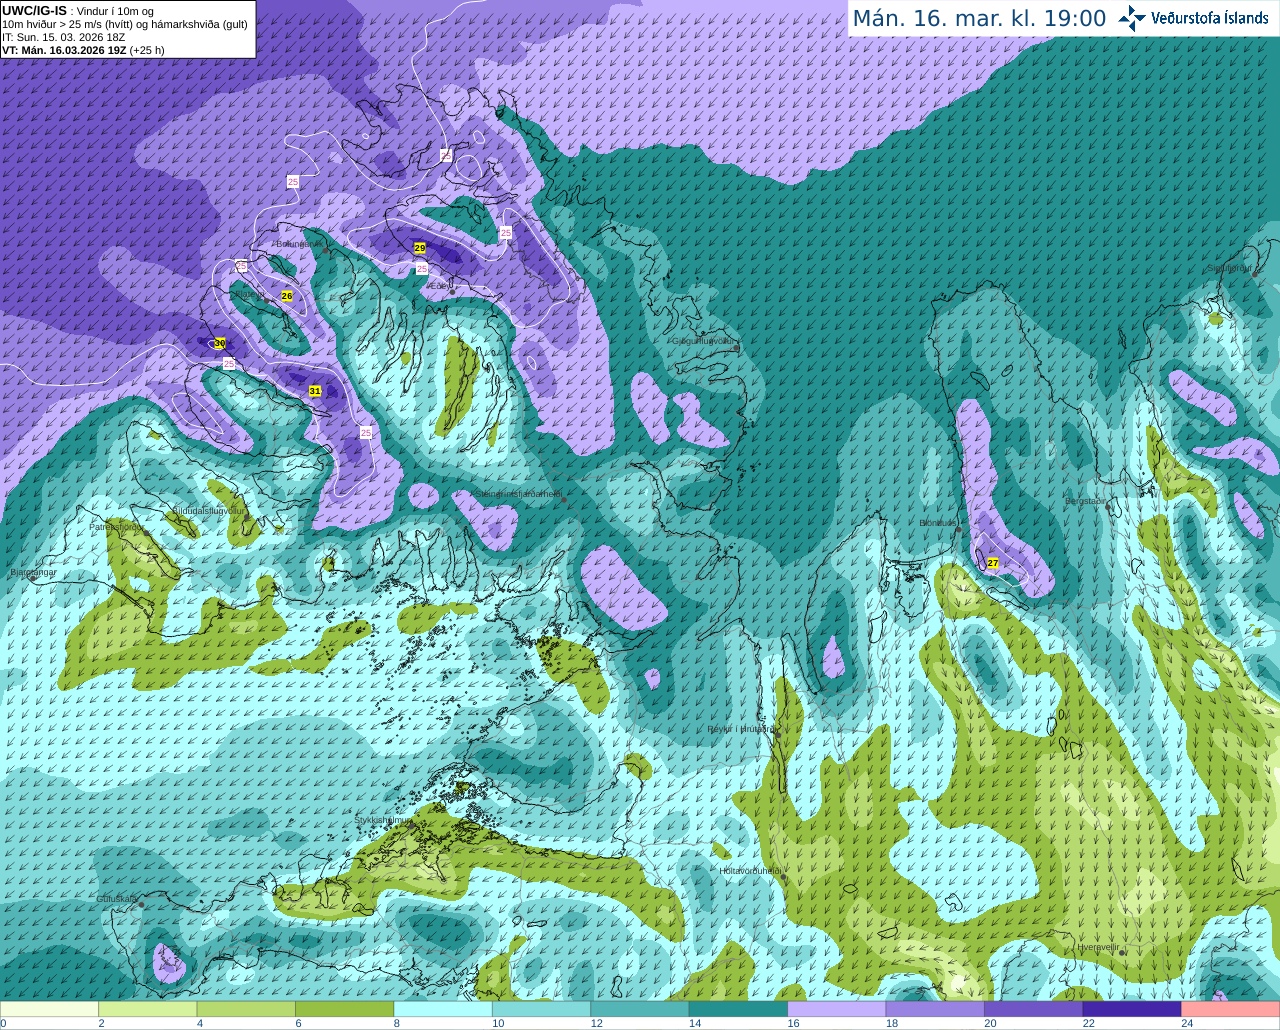Click the white 25 contour label beneath gust marker 29

click(x=422, y=269)
